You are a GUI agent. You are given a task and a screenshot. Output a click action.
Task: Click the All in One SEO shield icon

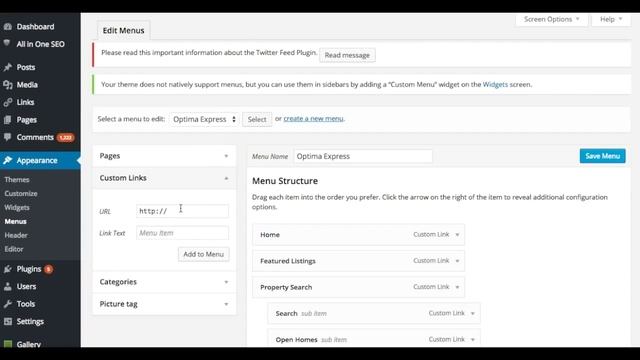point(7,43)
